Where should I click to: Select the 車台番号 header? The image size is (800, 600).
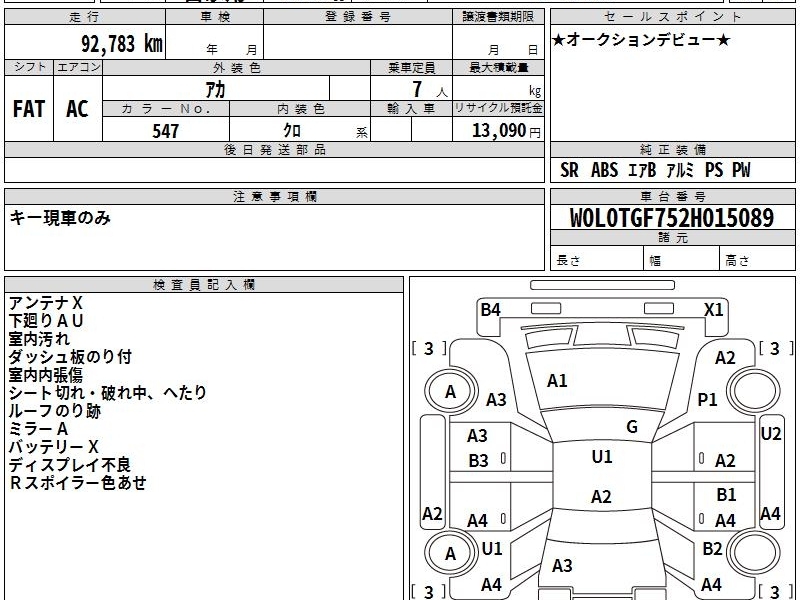point(672,196)
